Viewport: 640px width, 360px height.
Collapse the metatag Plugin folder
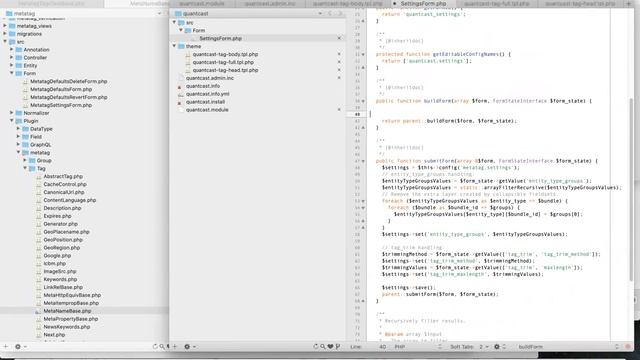click(x=12, y=121)
